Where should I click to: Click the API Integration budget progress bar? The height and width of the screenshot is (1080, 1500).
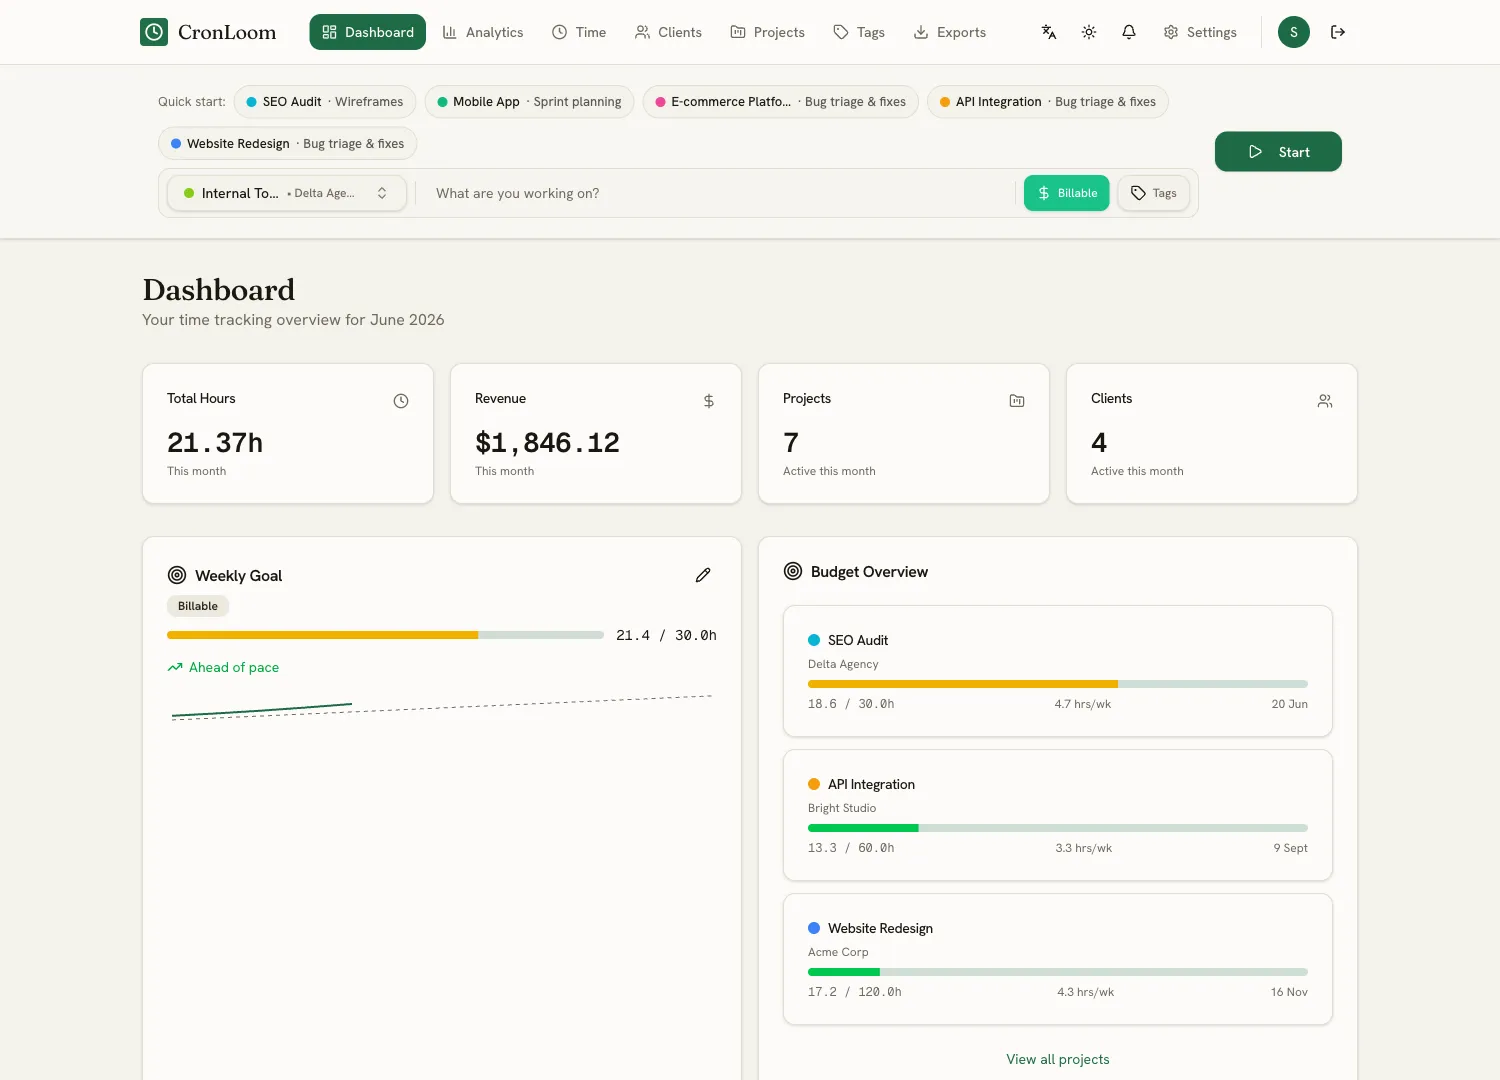pyautogui.click(x=1058, y=828)
